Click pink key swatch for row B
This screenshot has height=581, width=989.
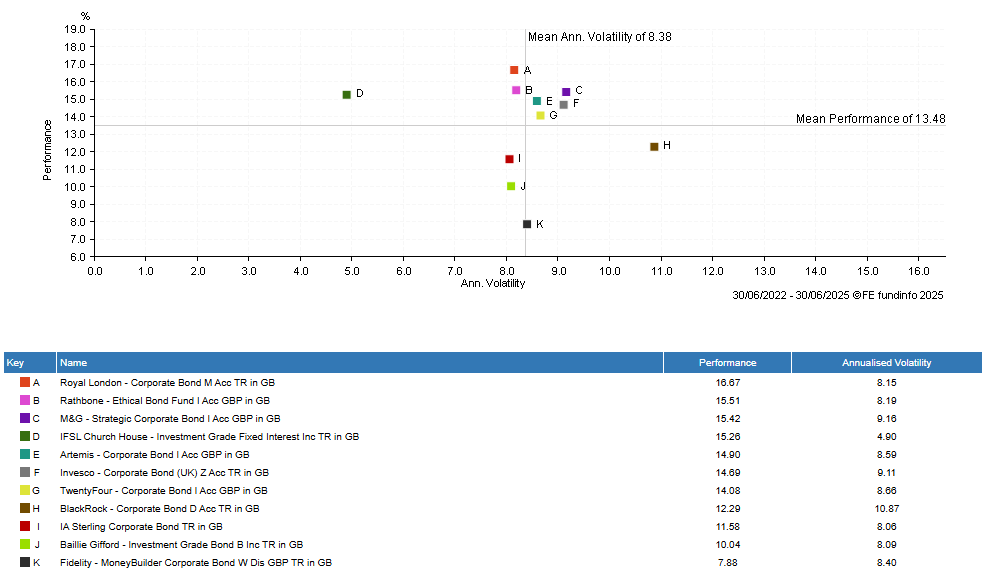pyautogui.click(x=25, y=400)
